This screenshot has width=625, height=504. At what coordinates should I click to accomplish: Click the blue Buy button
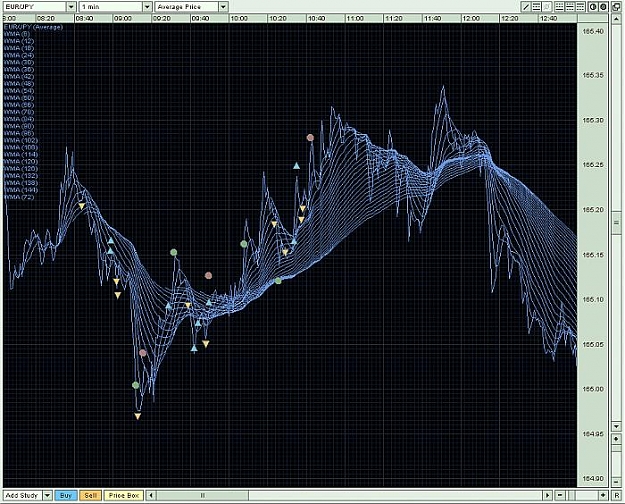(x=65, y=496)
